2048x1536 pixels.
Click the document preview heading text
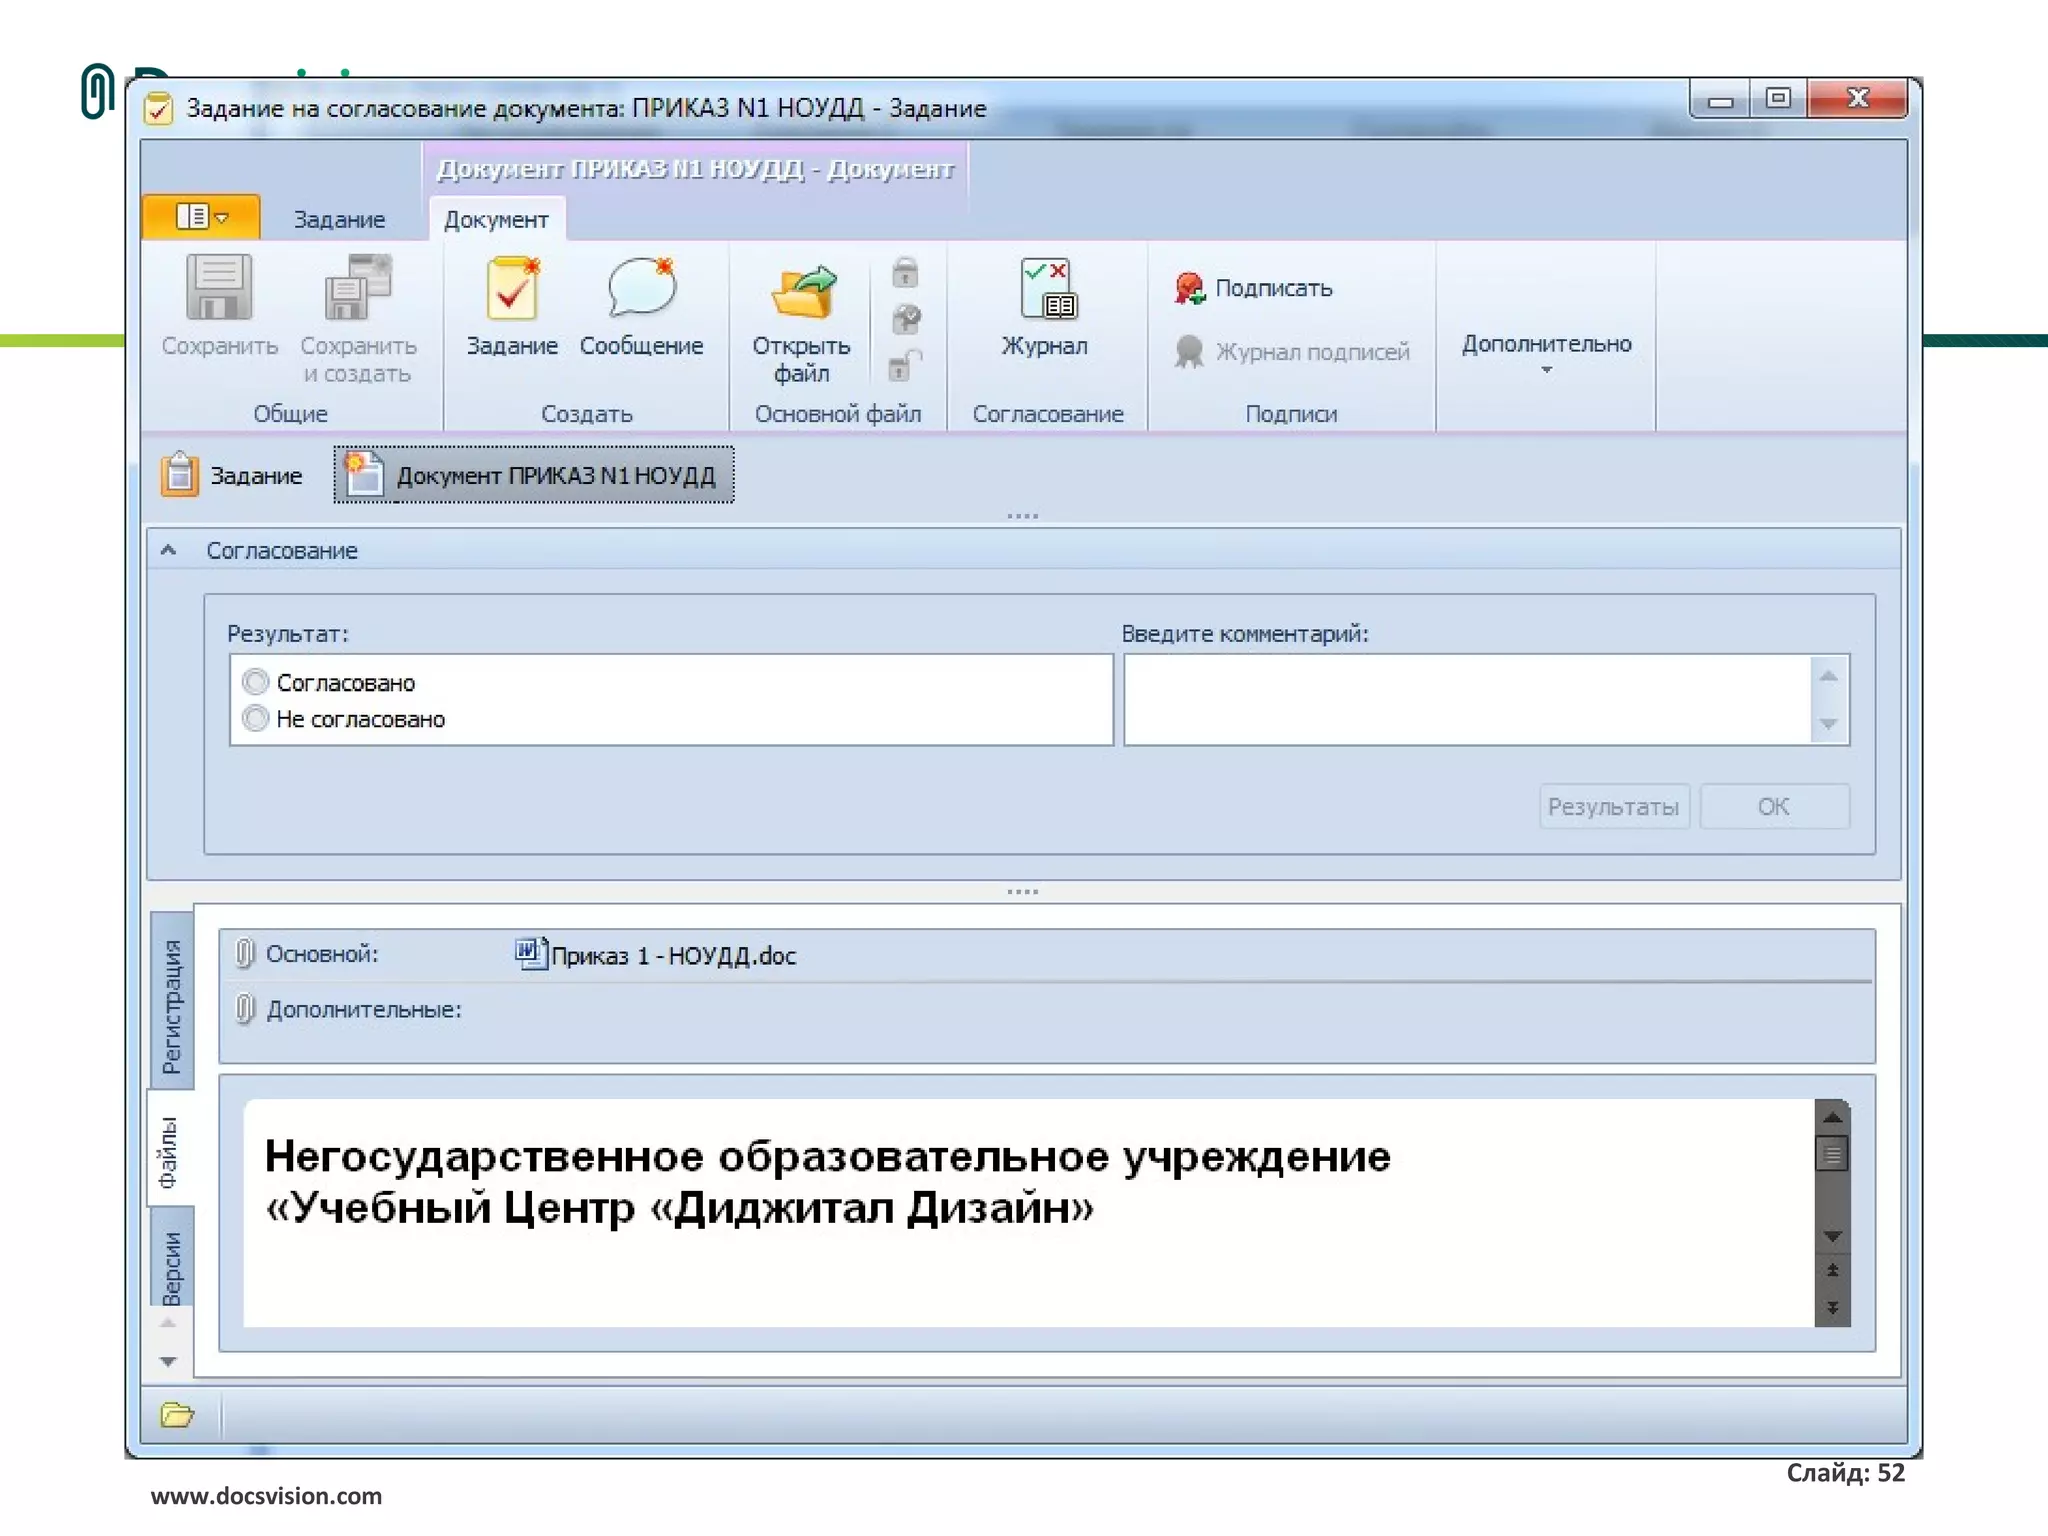point(827,1182)
